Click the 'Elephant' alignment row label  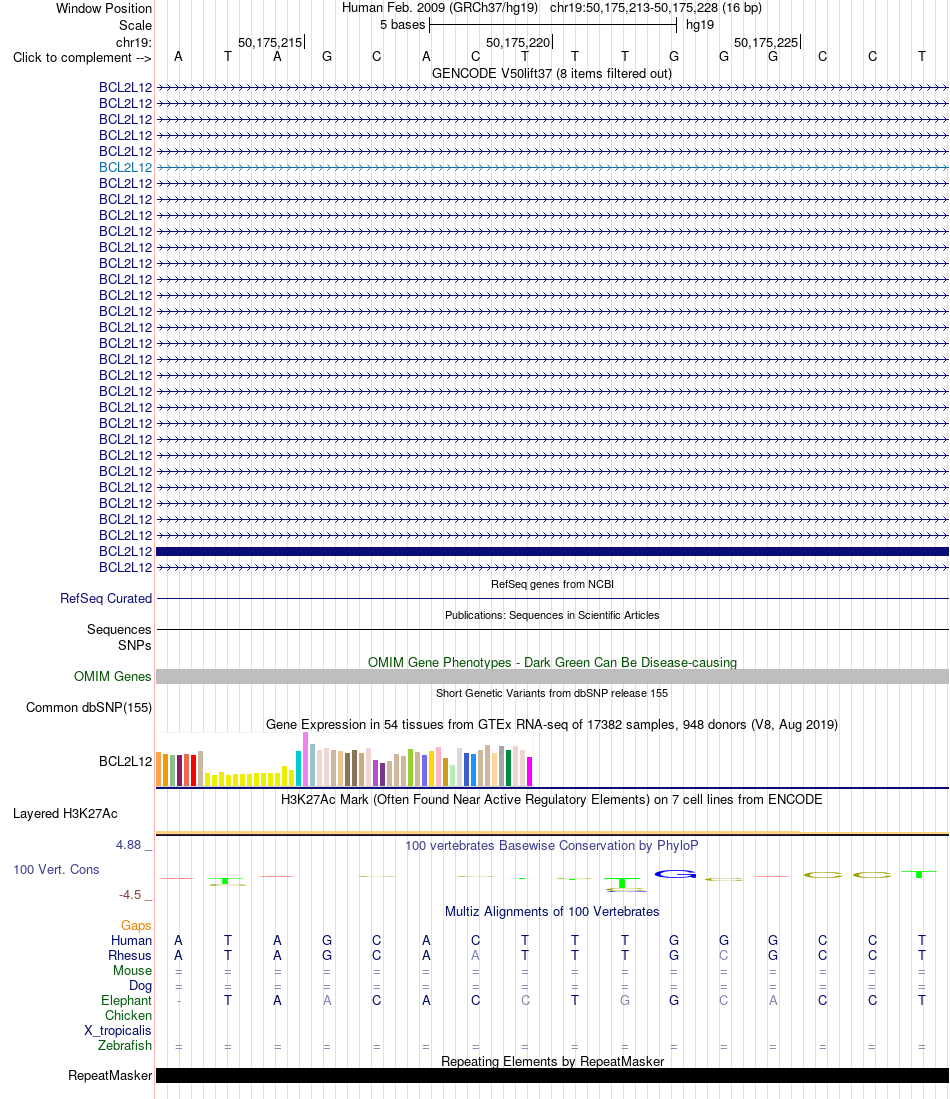pyautogui.click(x=126, y=1001)
